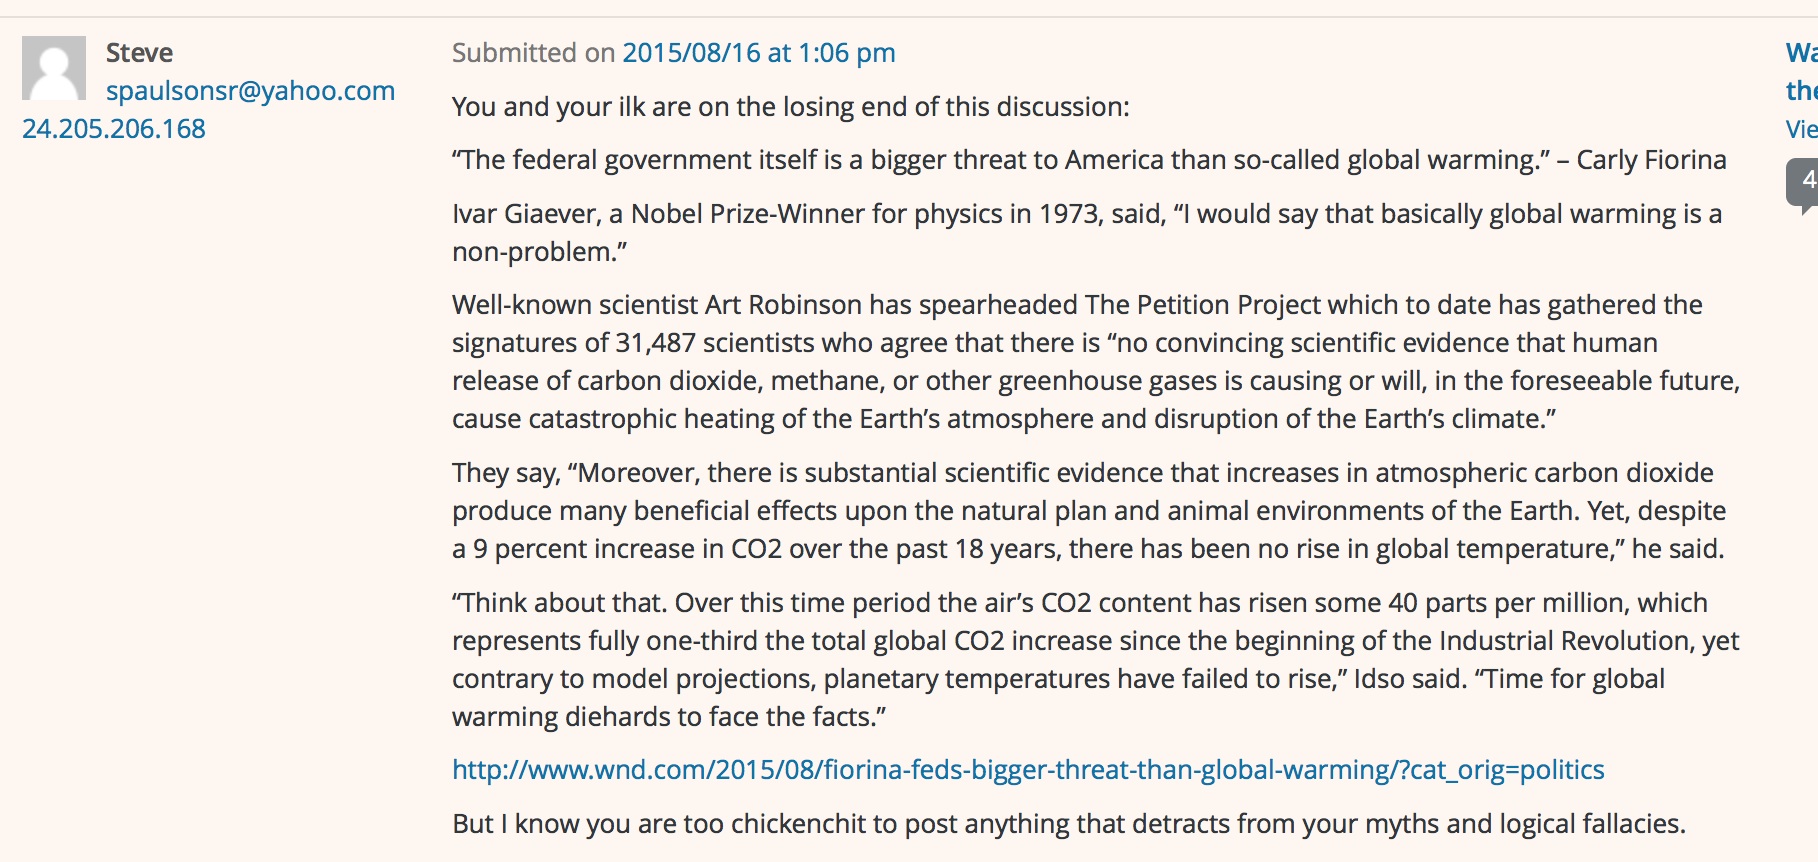The height and width of the screenshot is (862, 1818).
Task: Follow the wnd.com Fiorina article link
Action: coord(1028,770)
